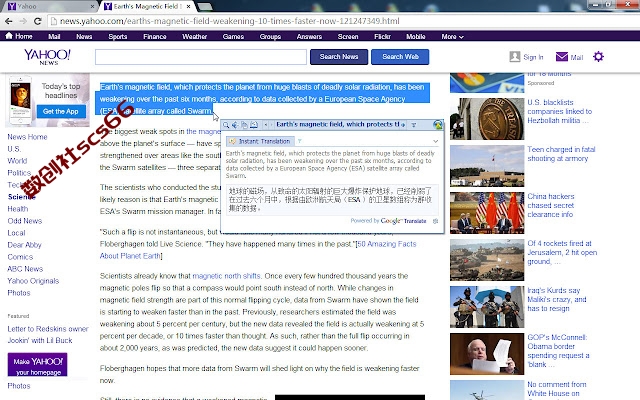Screen dimensions: 640x400
Task: Click the Powered by Google Translate link
Action: pos(388,221)
